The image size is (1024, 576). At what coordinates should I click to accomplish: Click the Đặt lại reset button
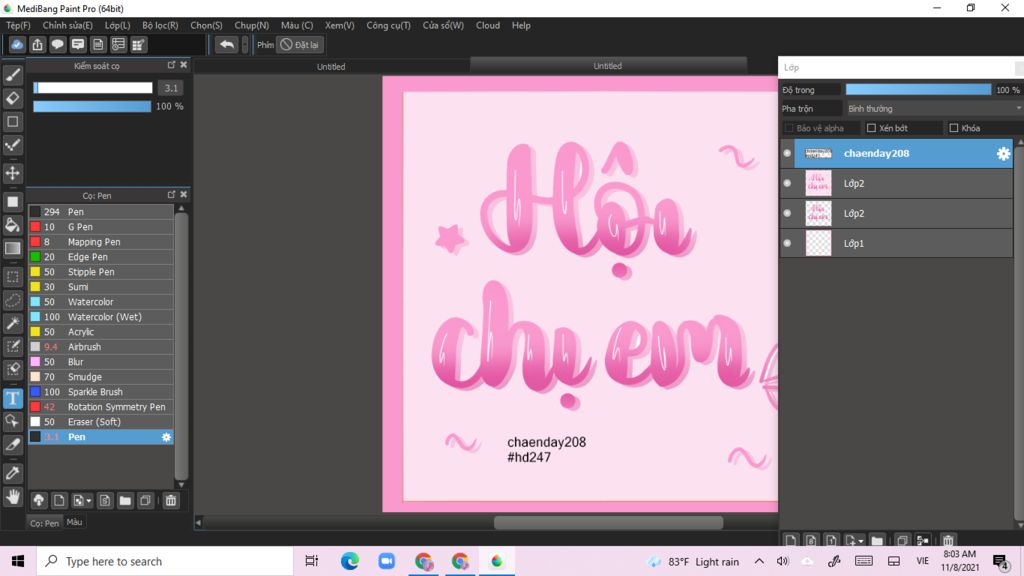[300, 44]
